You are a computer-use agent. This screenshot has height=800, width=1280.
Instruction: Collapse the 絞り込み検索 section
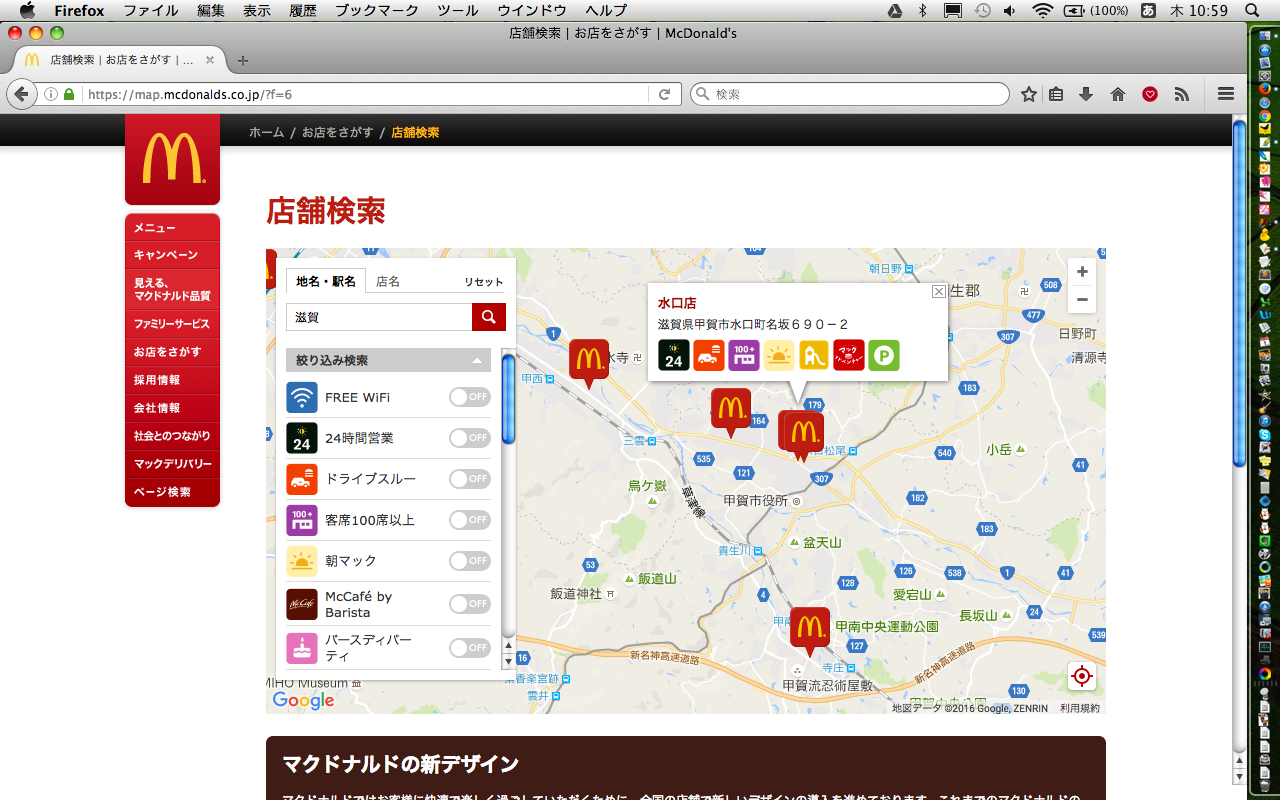(388, 360)
